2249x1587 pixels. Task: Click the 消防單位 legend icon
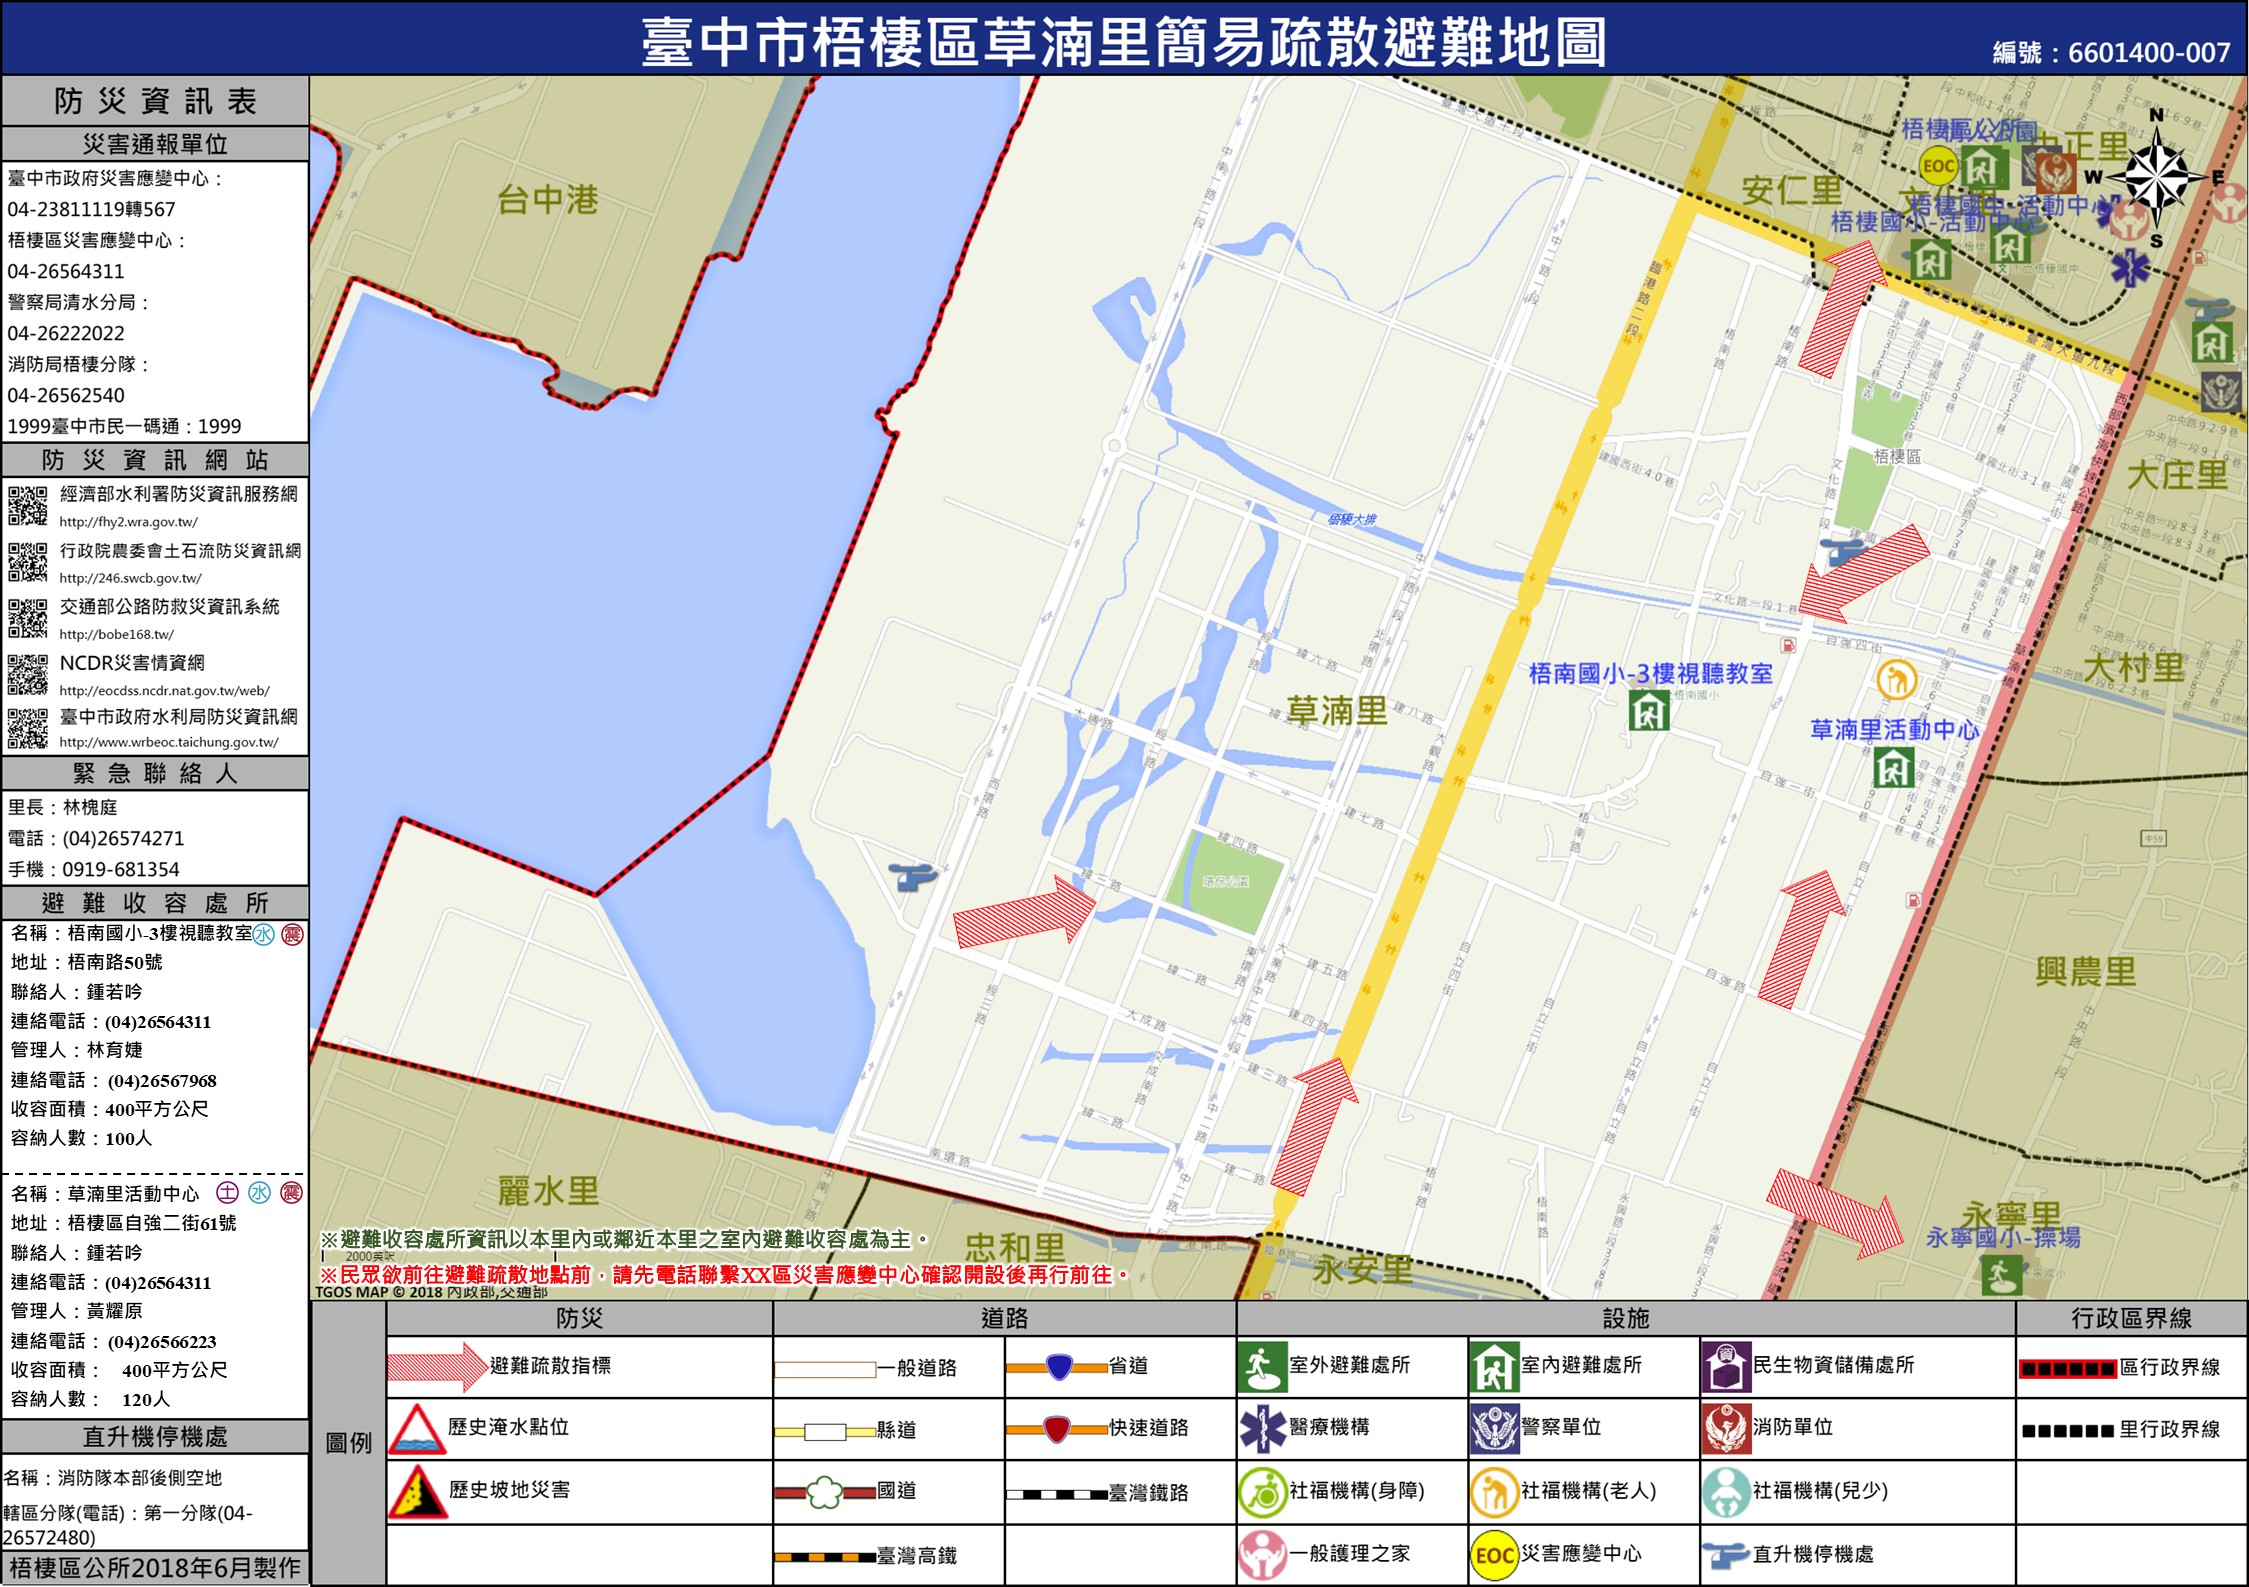tap(1725, 1428)
